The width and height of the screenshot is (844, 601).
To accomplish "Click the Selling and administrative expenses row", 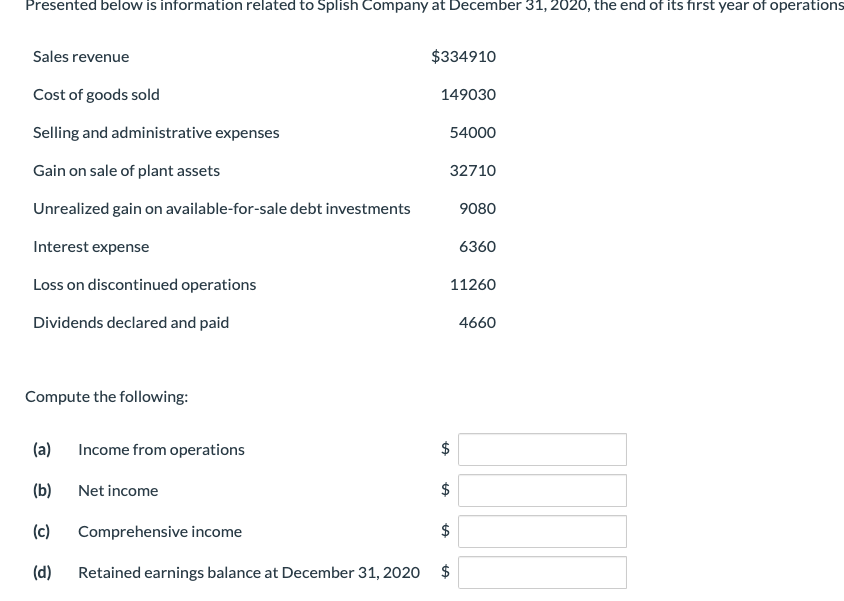I will coord(156,132).
